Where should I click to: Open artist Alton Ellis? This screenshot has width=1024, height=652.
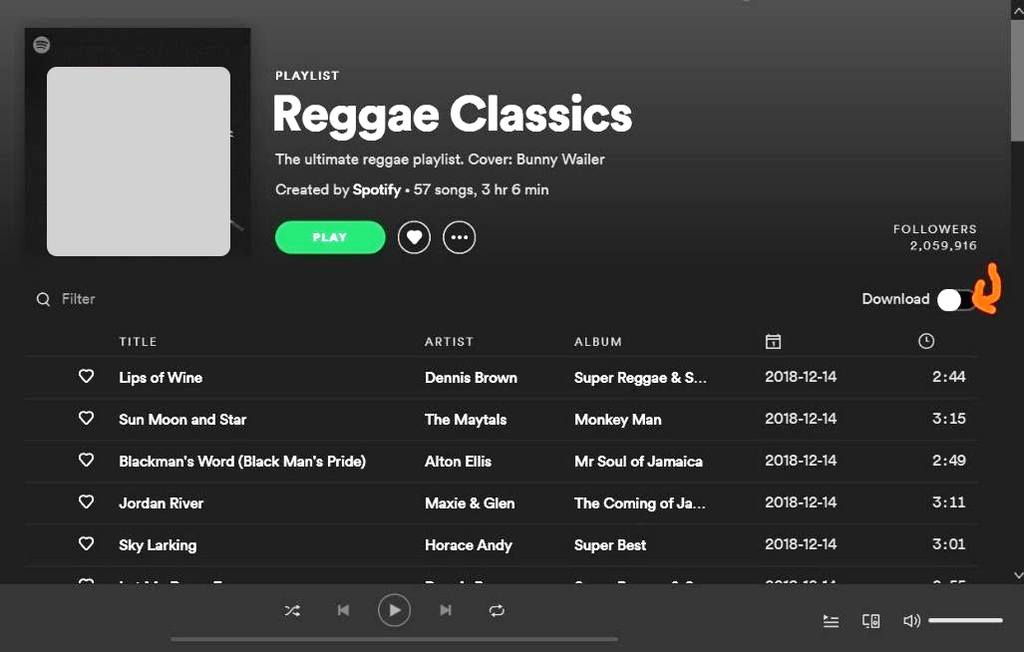458,461
